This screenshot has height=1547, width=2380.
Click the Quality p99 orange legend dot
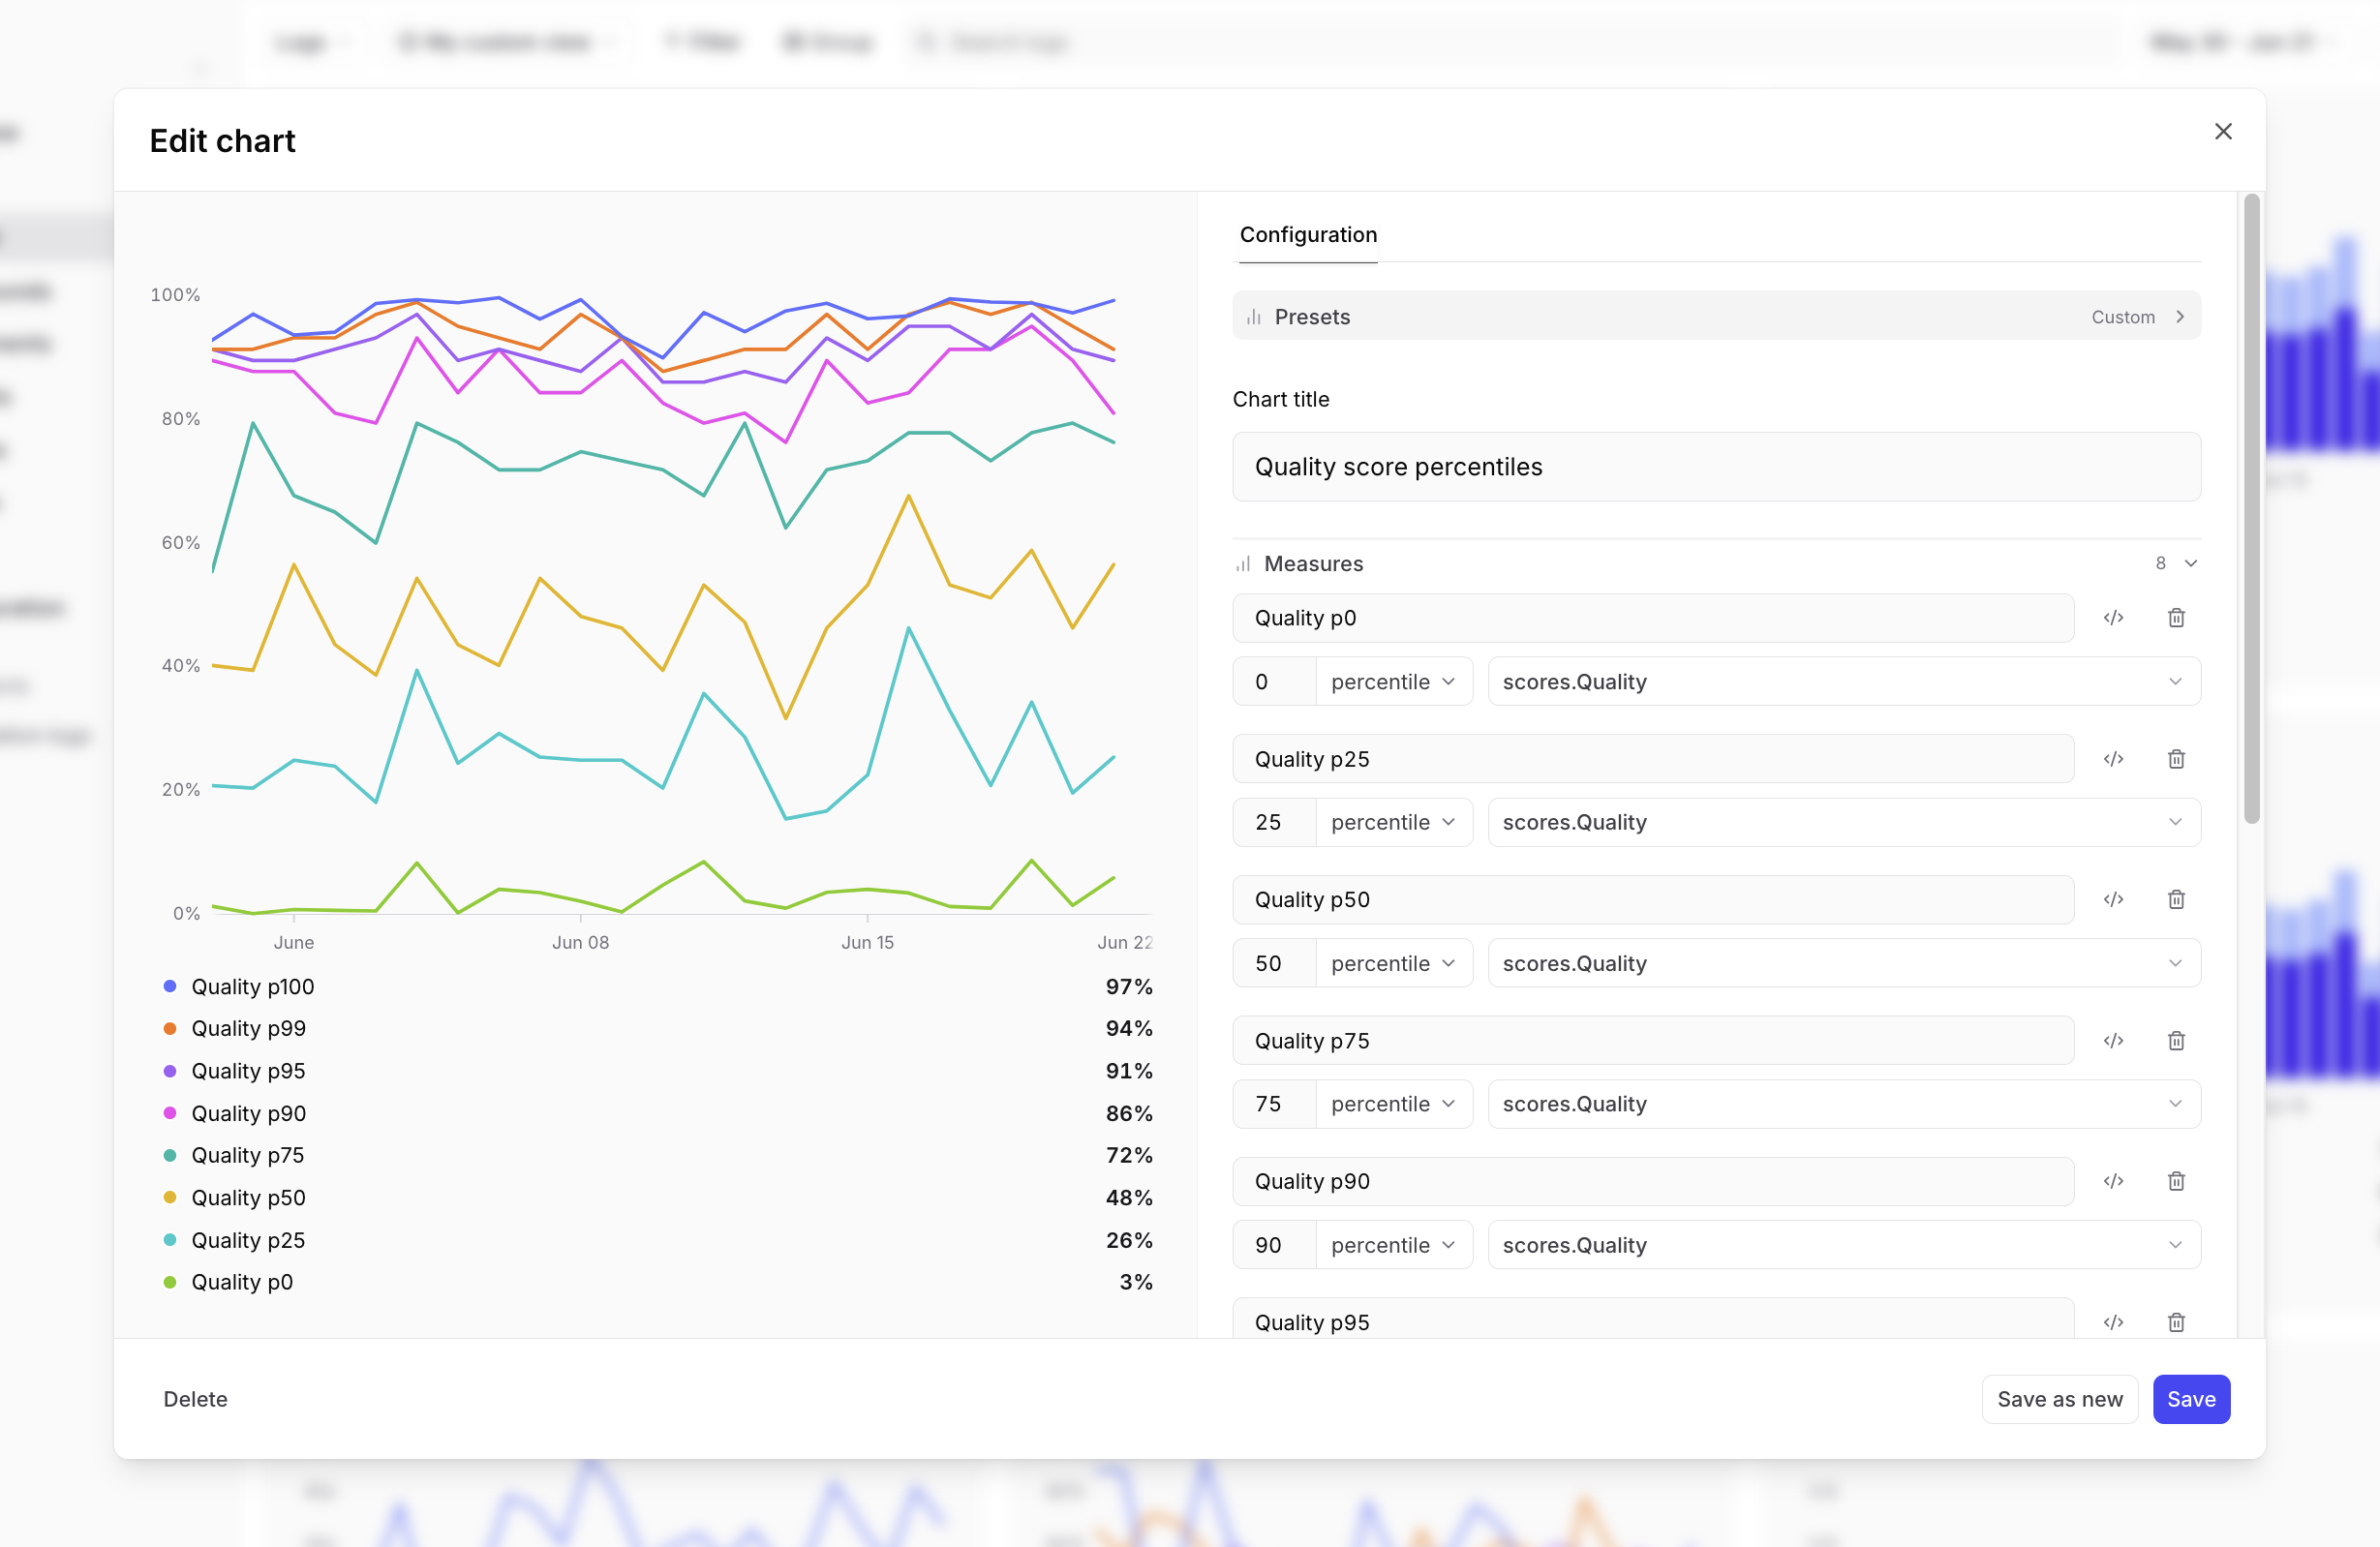[x=170, y=1029]
